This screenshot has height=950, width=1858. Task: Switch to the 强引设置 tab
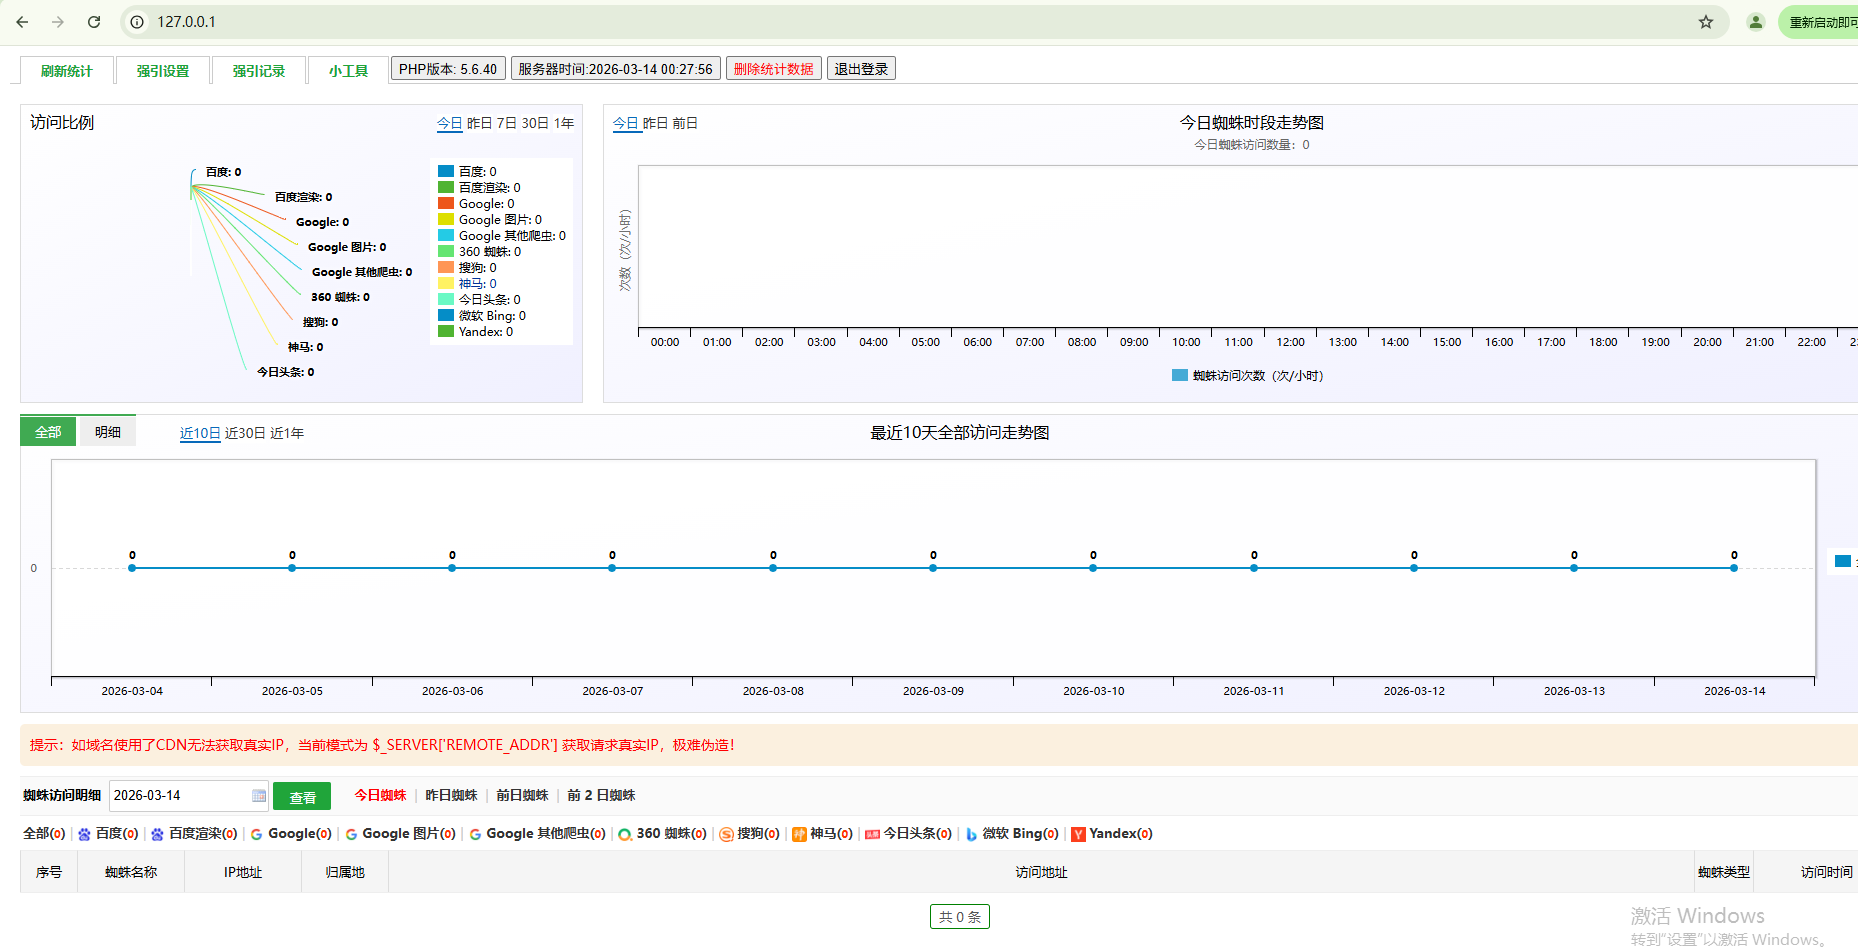[163, 71]
